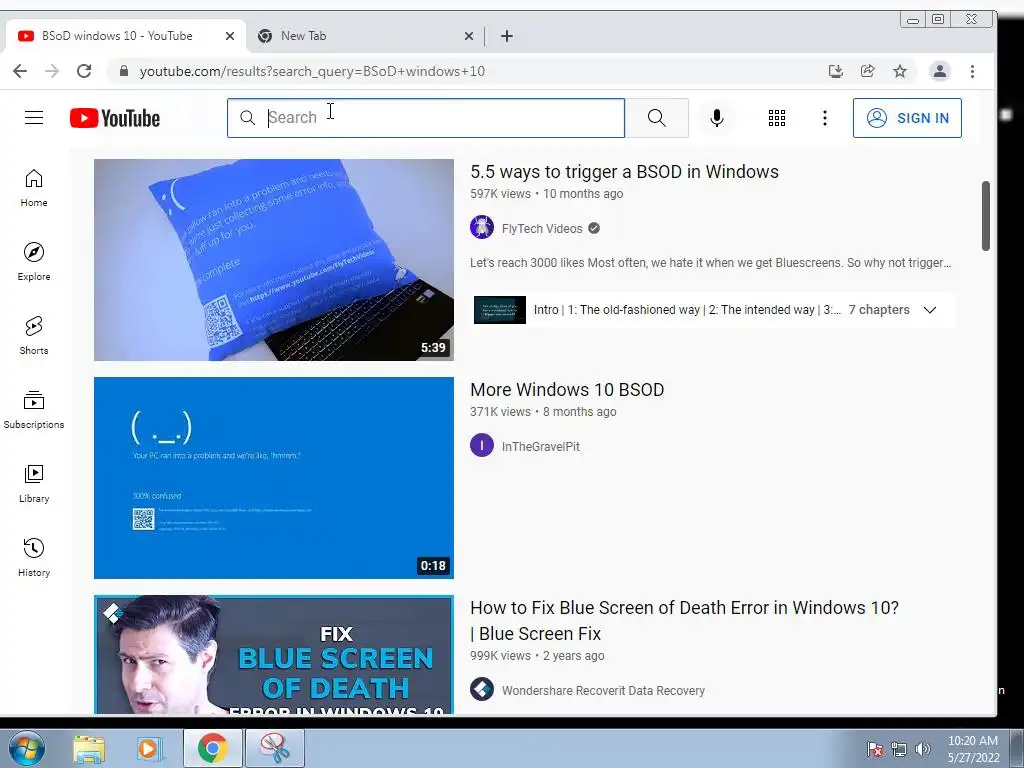Viewport: 1024px width, 768px height.
Task: Click '597K views' text
Action: 500,194
